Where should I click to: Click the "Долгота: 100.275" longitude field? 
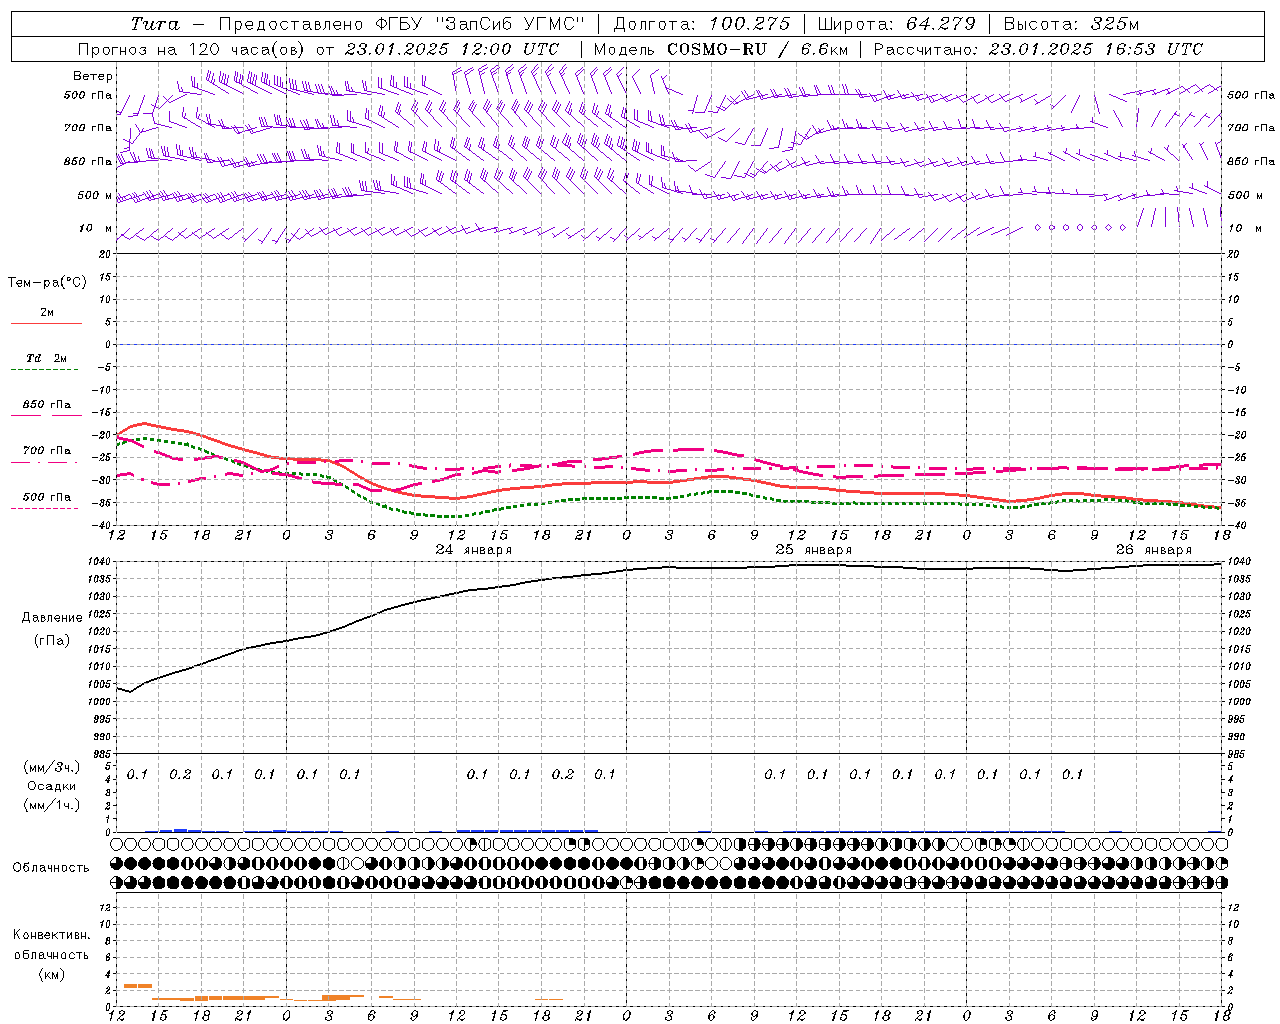[x=702, y=24]
